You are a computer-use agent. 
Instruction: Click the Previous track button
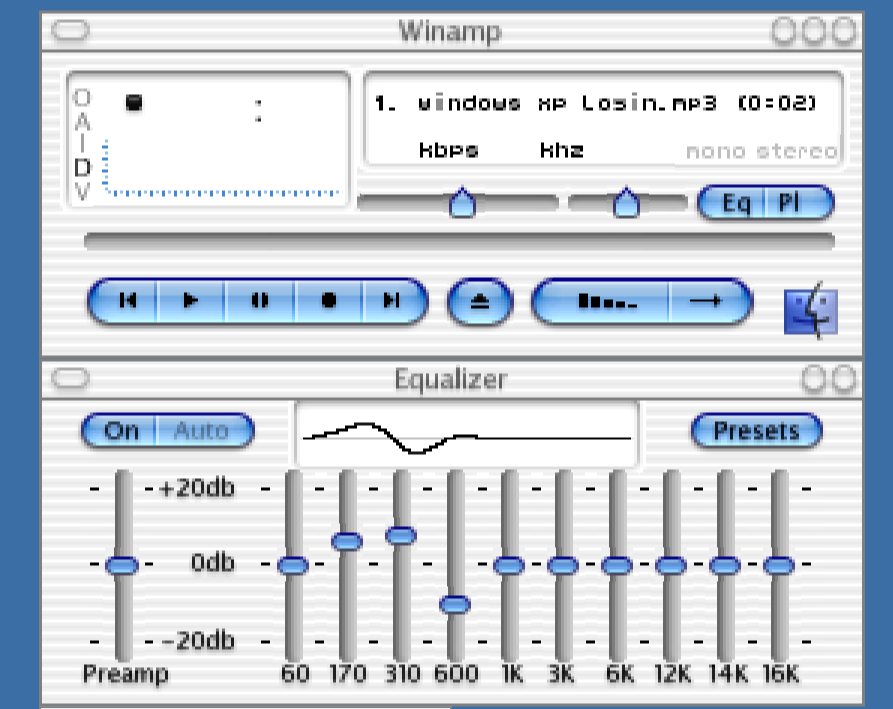tap(127, 301)
